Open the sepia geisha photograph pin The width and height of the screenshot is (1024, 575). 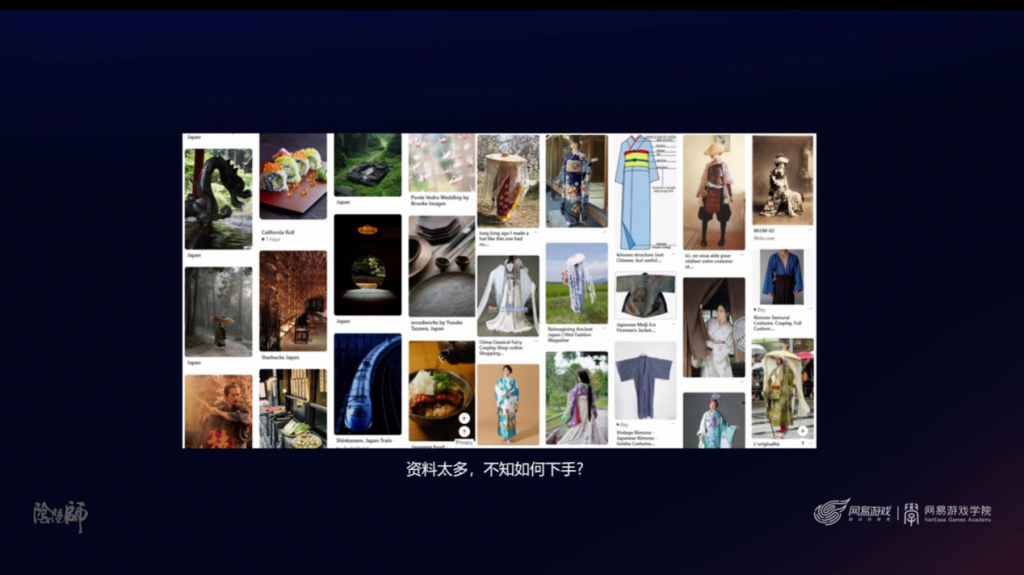pyautogui.click(x=782, y=180)
